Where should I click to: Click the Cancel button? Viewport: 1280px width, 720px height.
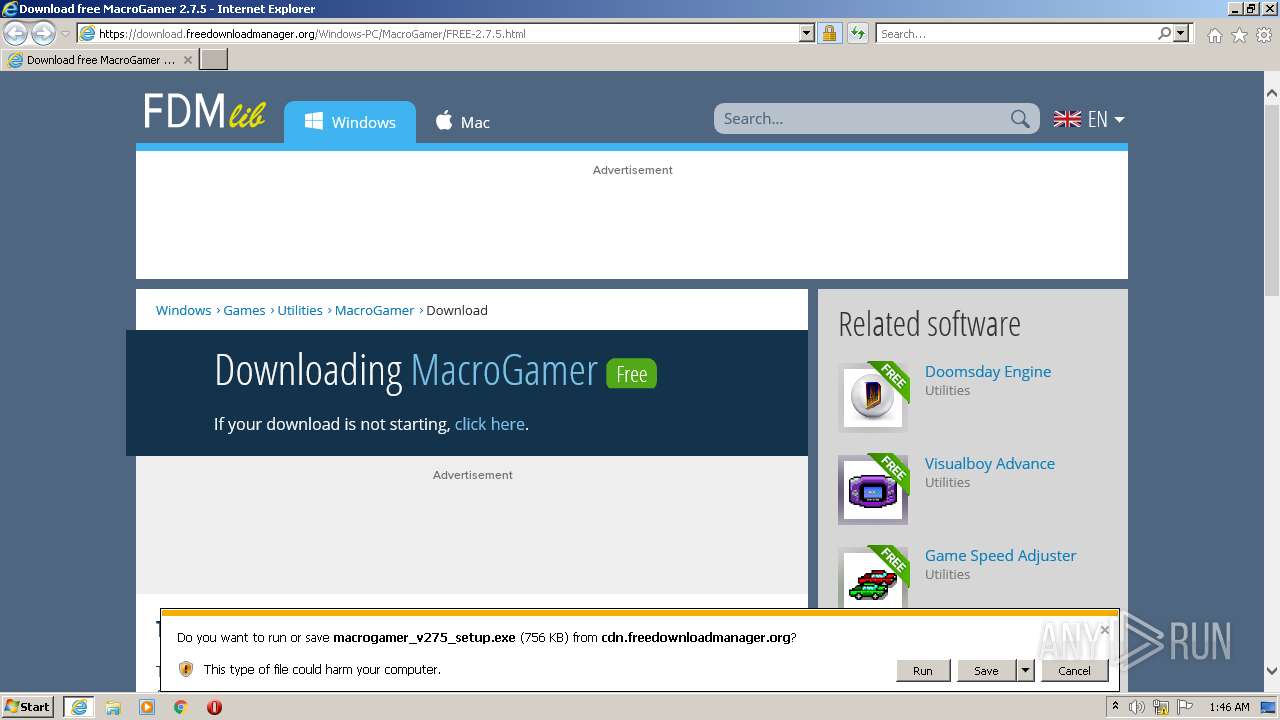pos(1074,670)
